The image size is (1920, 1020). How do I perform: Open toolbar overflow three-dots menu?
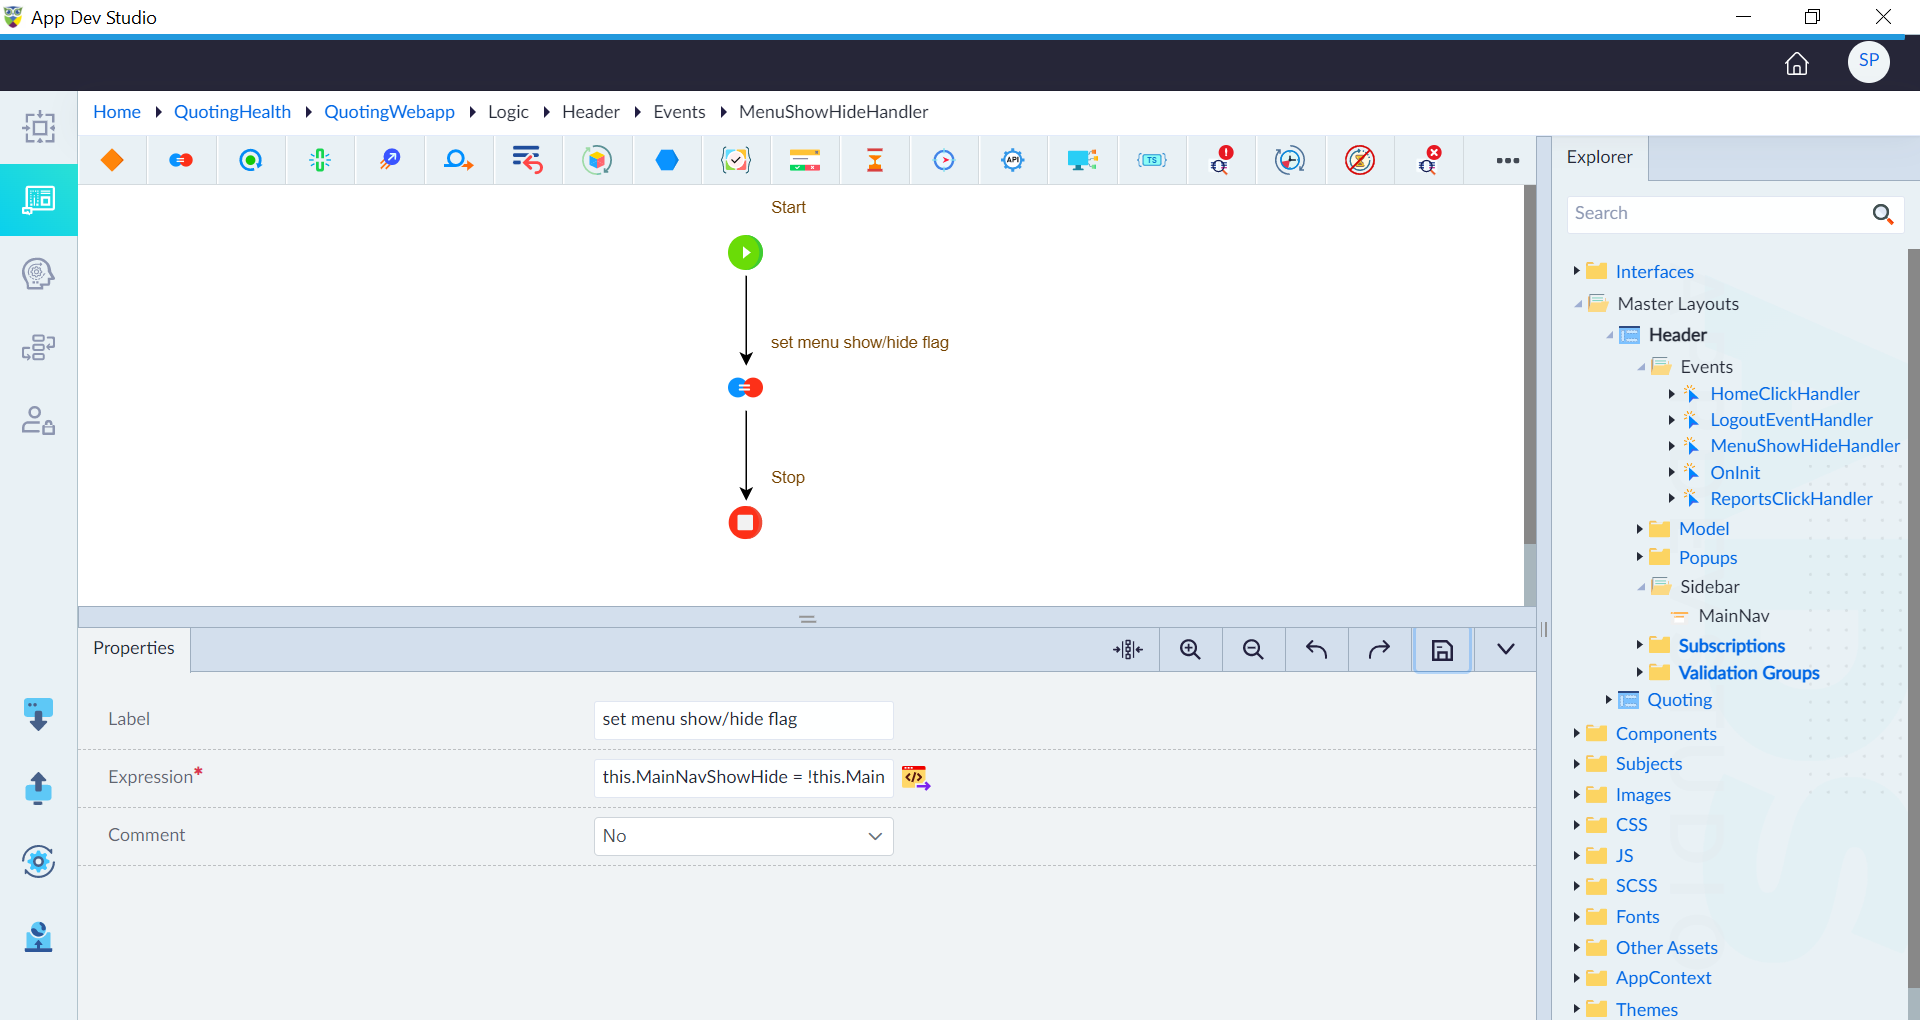pyautogui.click(x=1508, y=160)
